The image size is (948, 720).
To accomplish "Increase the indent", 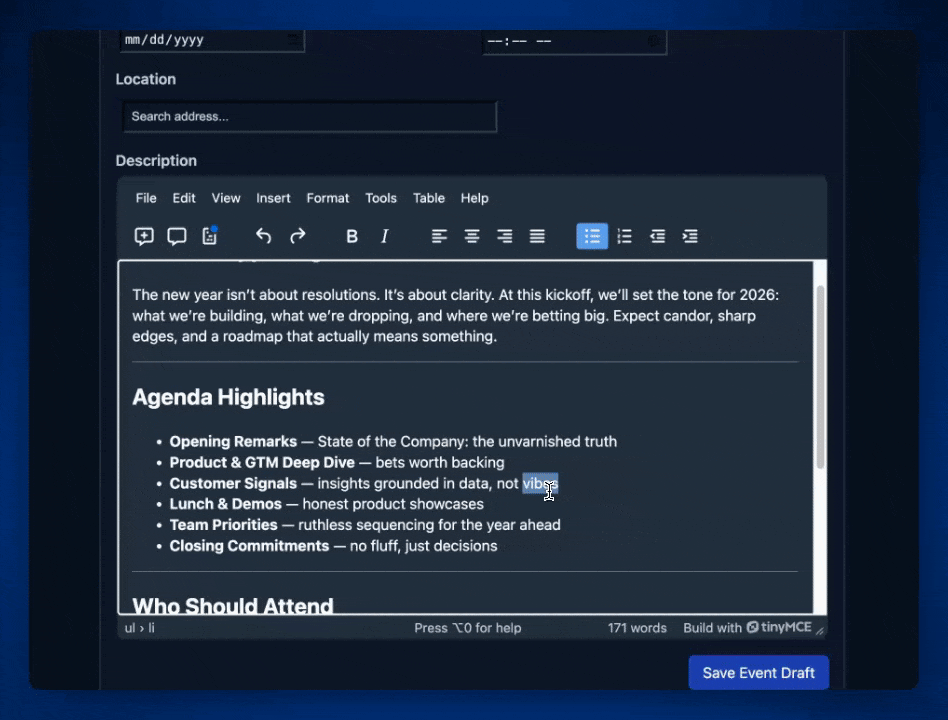I will pyautogui.click(x=690, y=236).
